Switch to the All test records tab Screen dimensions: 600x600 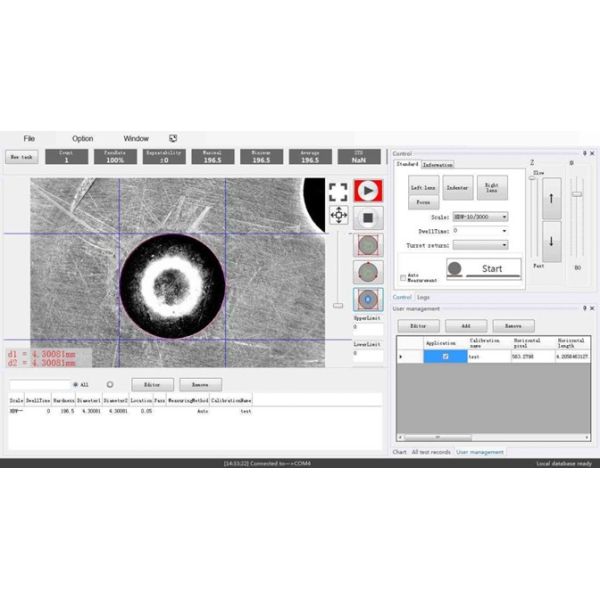point(431,452)
